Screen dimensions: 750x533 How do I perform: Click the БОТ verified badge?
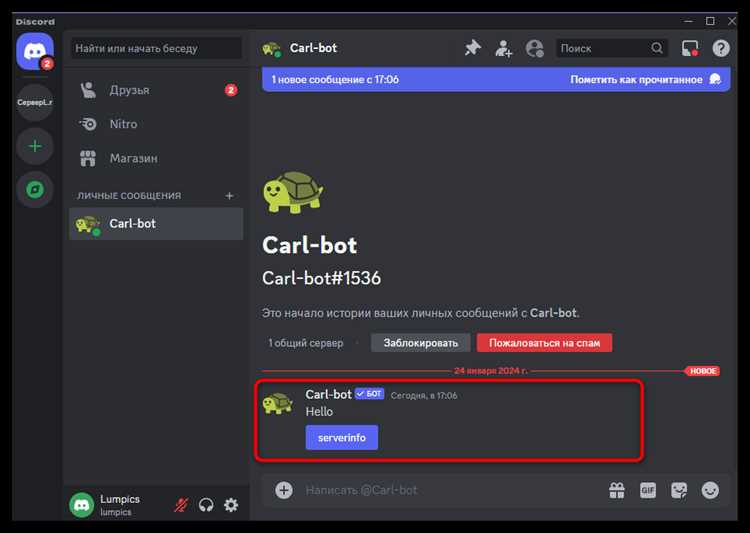pos(369,394)
